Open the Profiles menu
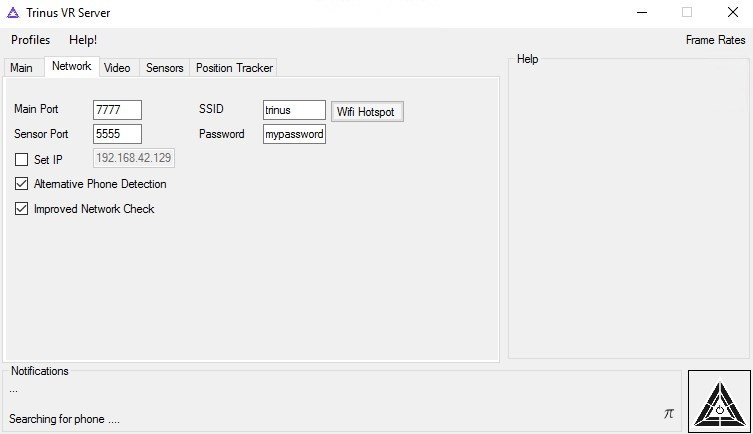753x434 pixels. point(30,40)
